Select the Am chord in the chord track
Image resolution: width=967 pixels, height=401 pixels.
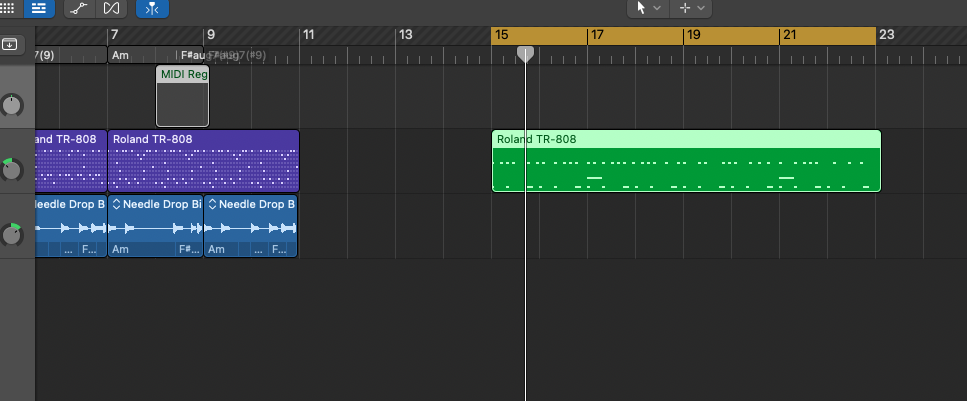pos(120,56)
